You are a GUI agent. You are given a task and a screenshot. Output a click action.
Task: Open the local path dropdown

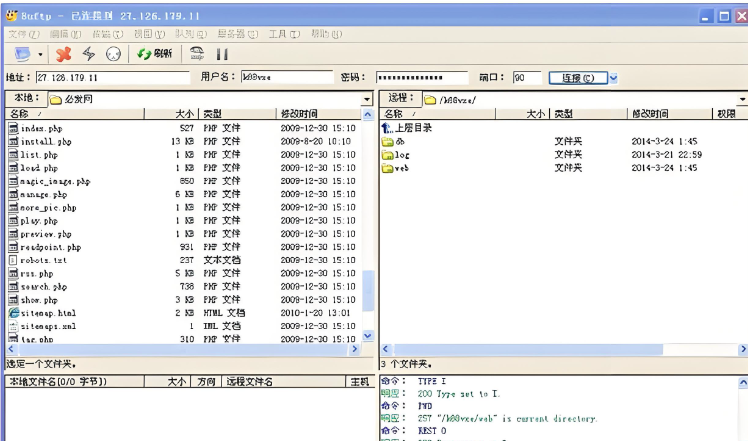(367, 100)
